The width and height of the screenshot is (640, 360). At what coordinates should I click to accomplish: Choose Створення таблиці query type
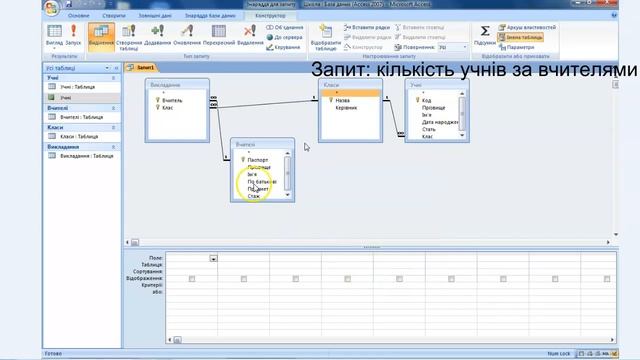pos(129,38)
